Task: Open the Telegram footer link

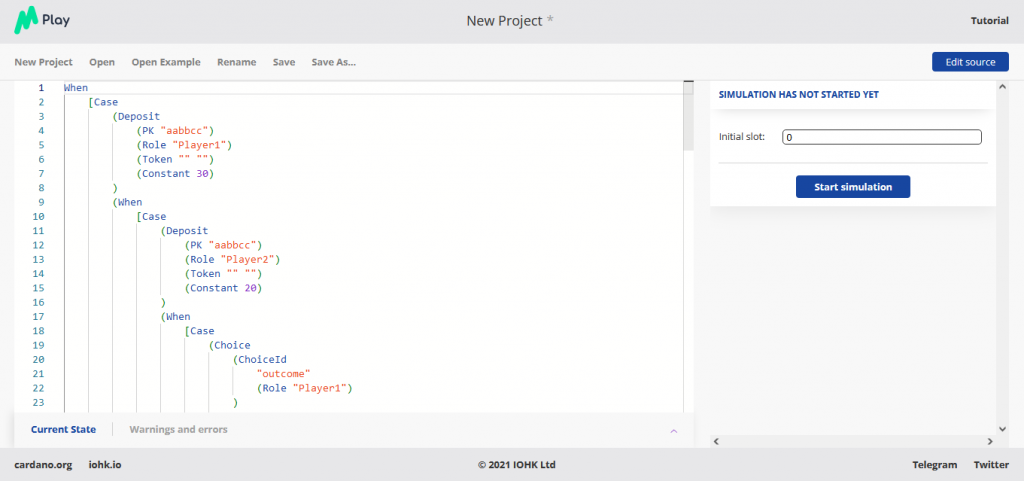Action: click(x=934, y=464)
